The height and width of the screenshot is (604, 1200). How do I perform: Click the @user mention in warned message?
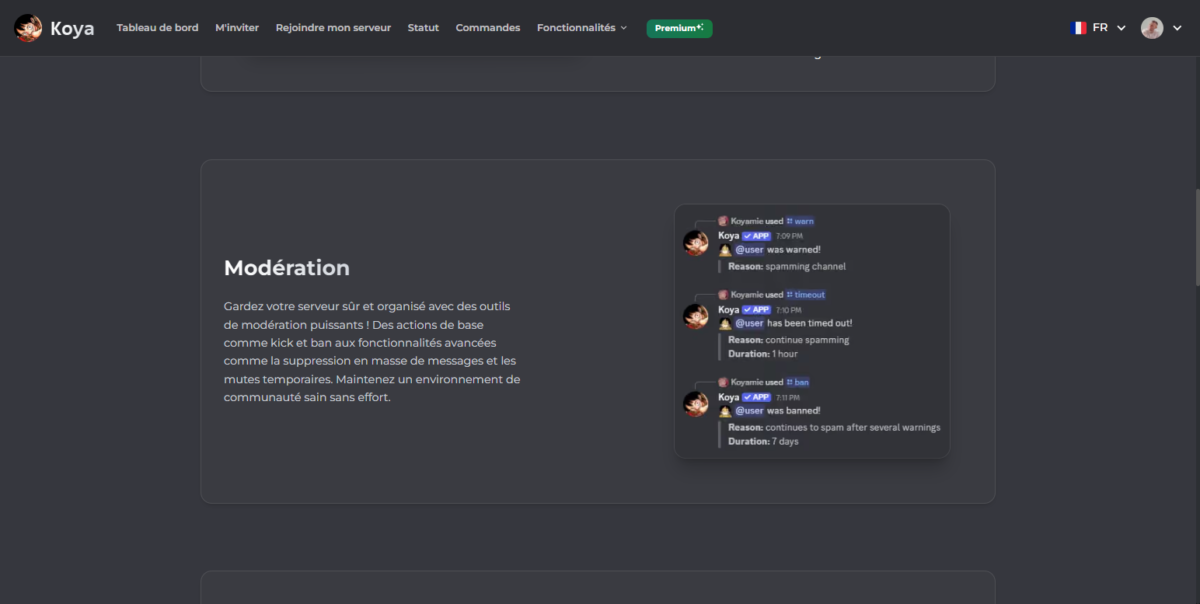point(750,250)
